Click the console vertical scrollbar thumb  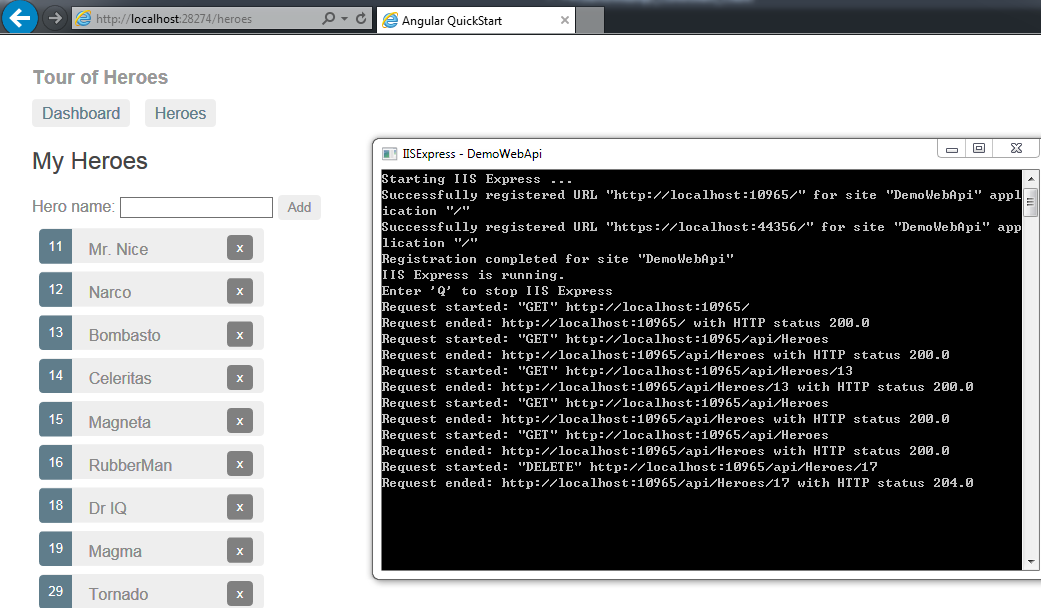point(1030,202)
